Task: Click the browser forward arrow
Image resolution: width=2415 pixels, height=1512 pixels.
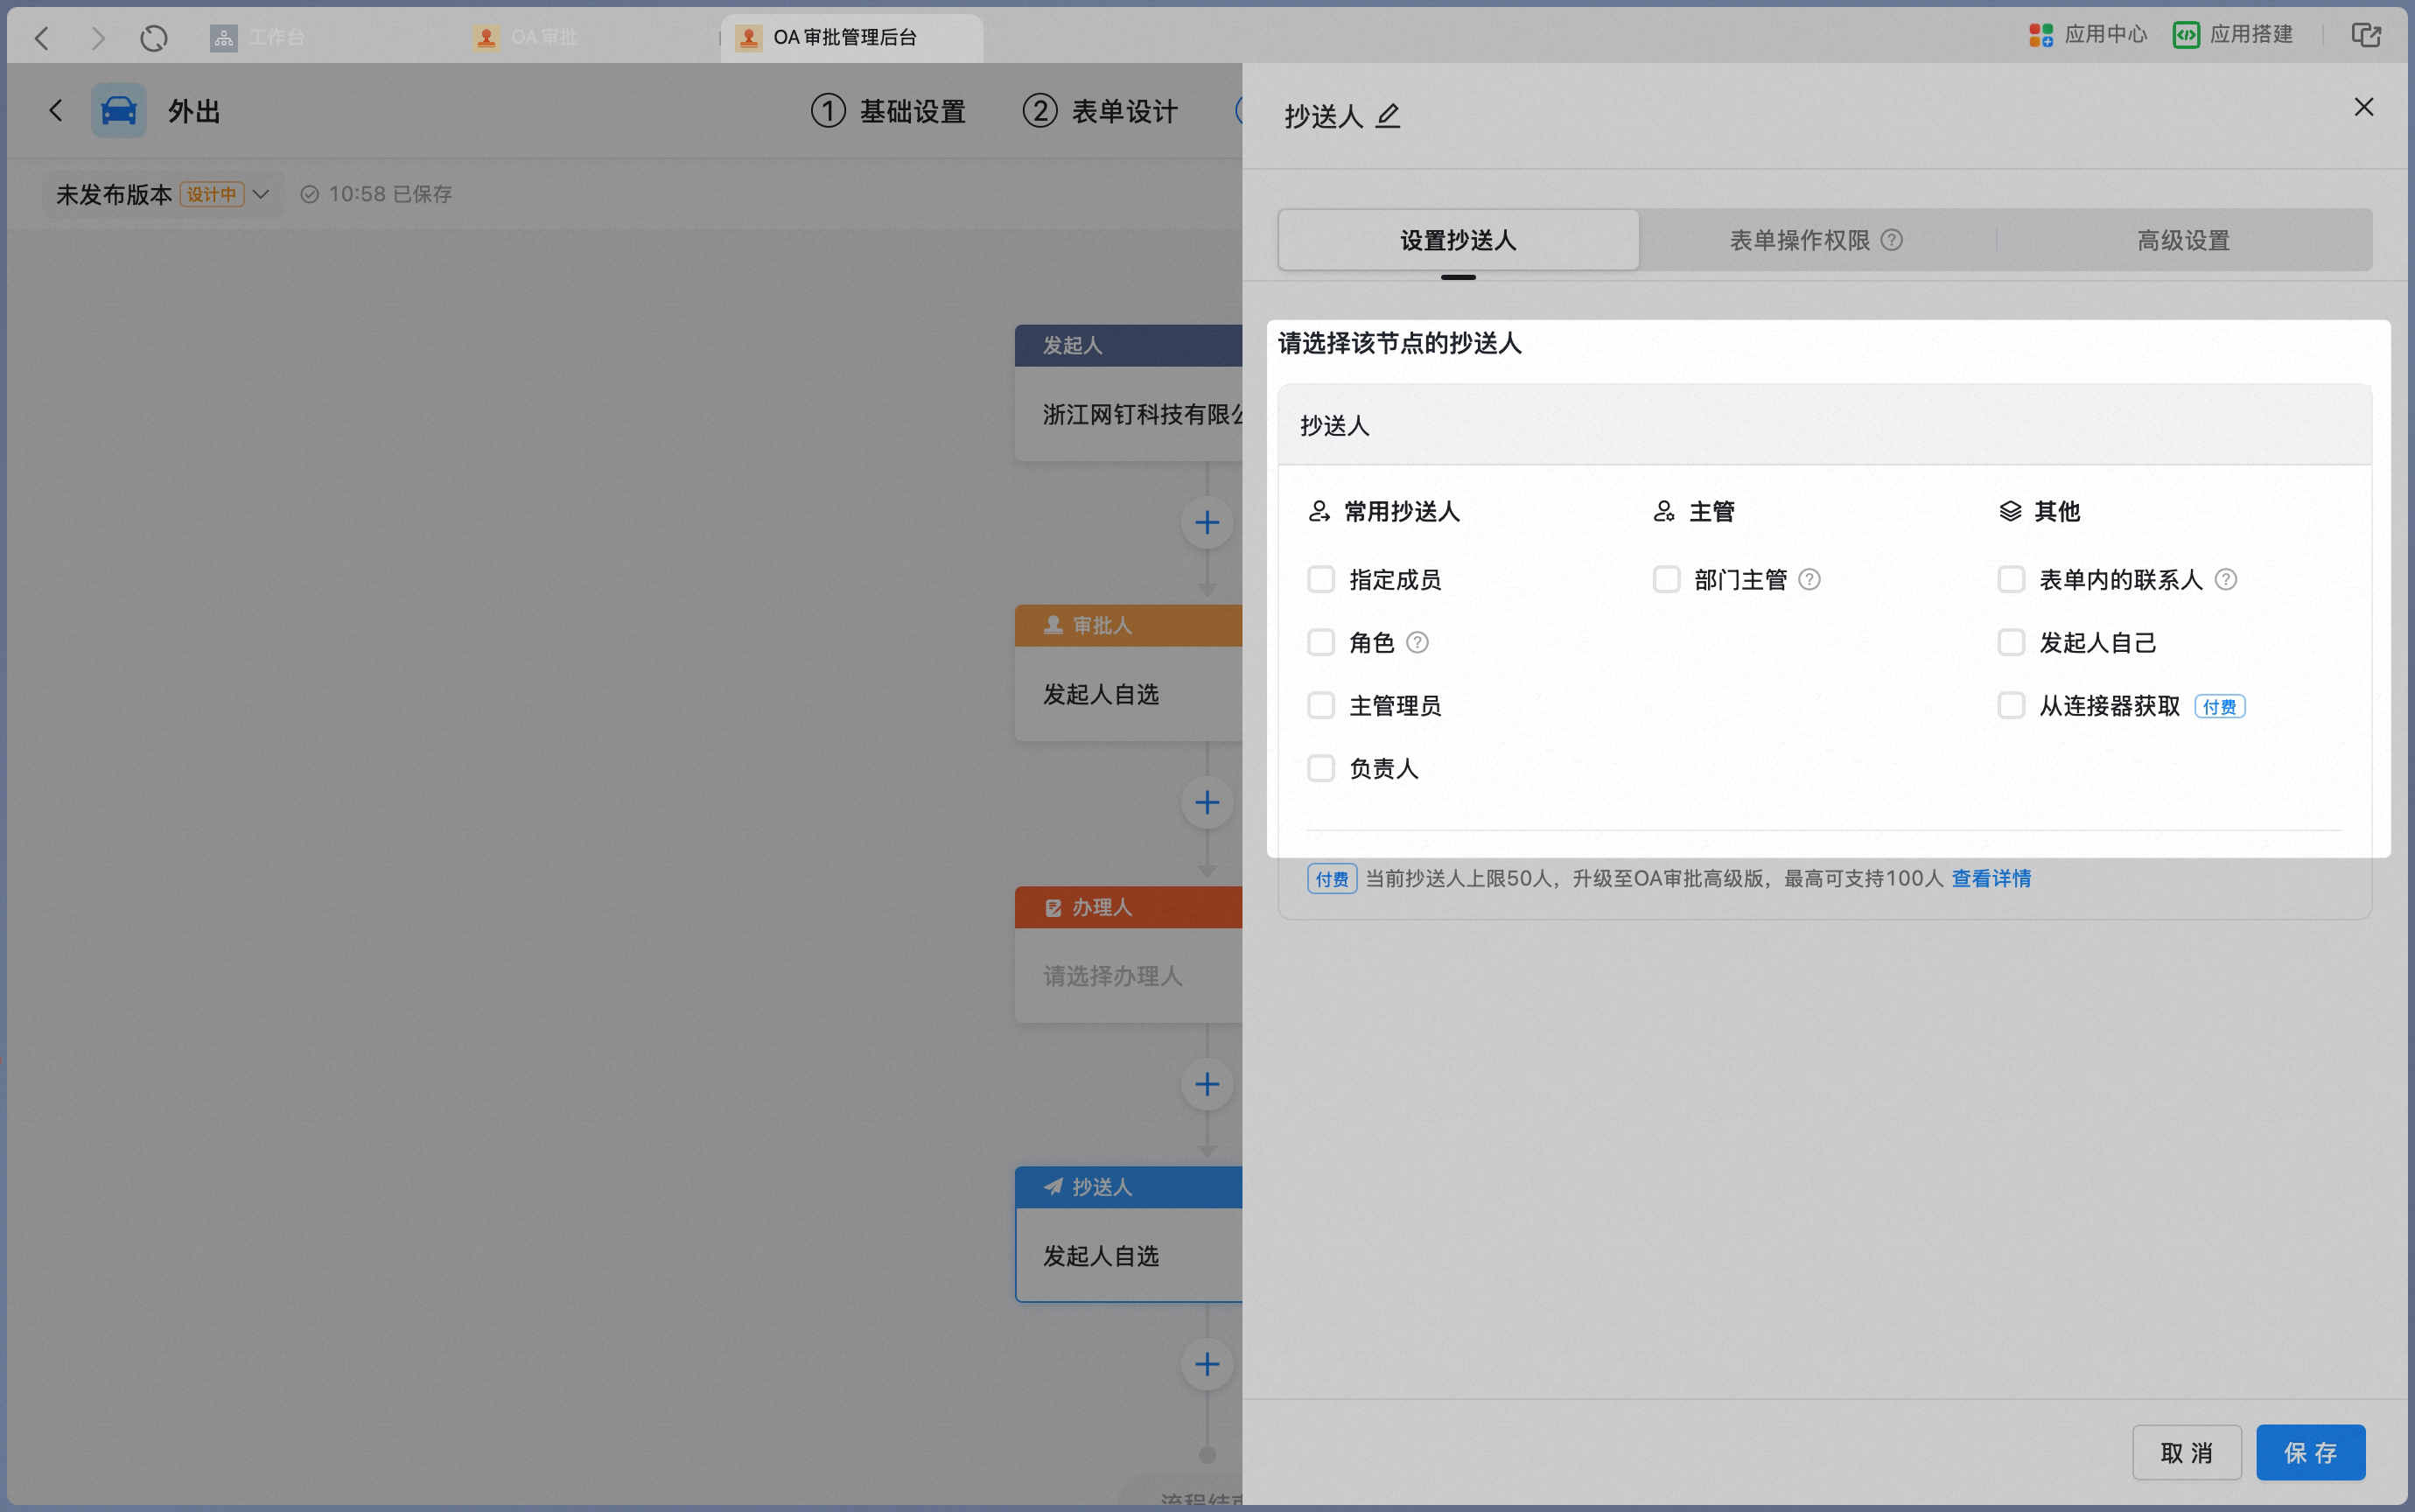Action: click(97, 38)
